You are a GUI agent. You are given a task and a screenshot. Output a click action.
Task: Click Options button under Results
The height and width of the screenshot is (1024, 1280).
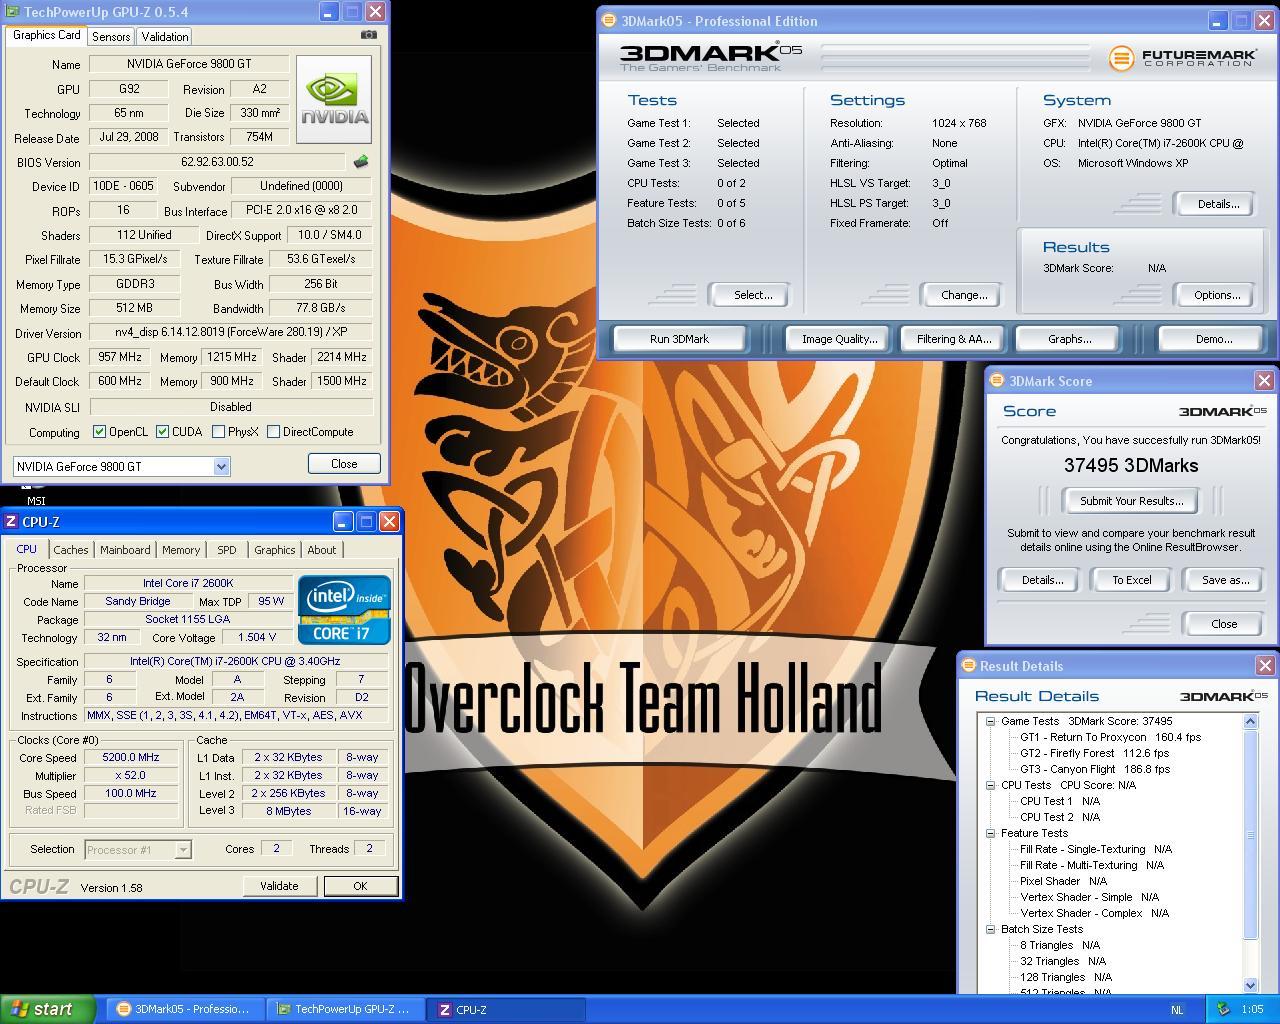pyautogui.click(x=1217, y=295)
